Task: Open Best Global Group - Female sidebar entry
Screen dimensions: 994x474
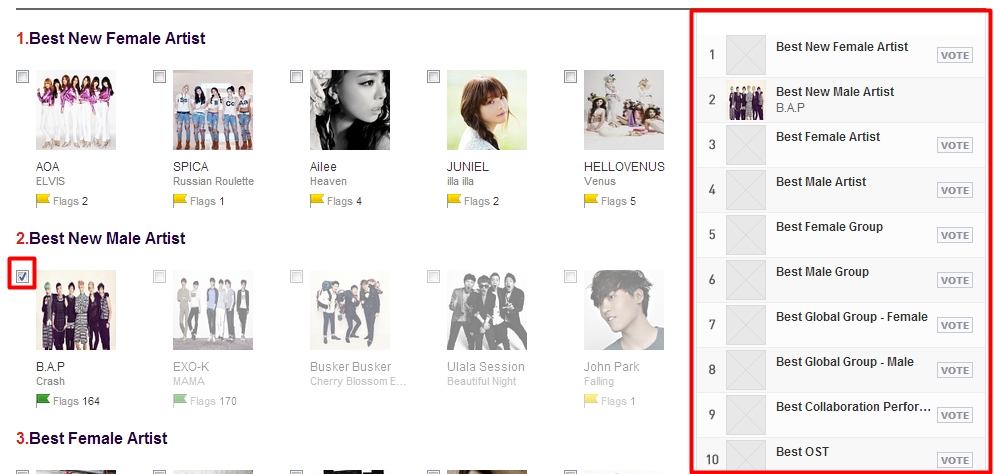Action: pos(842,325)
